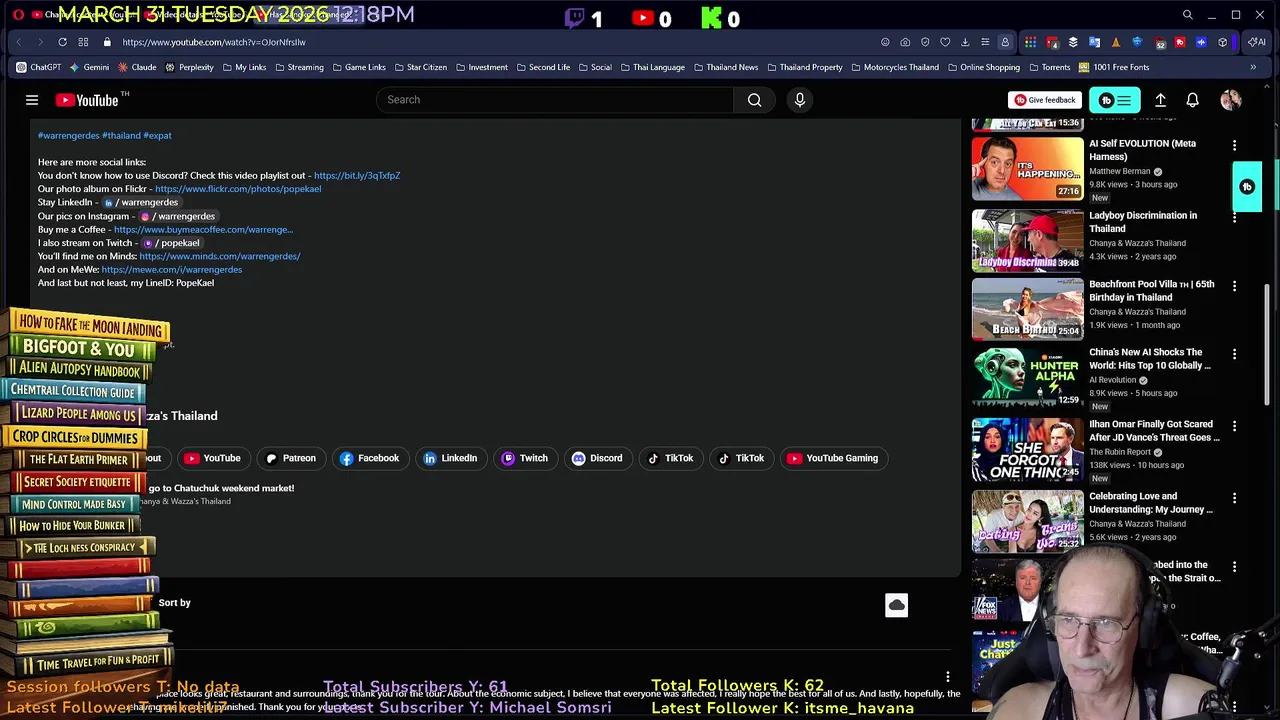Open the comments Sort by dropdown
1280x720 pixels.
[174, 603]
